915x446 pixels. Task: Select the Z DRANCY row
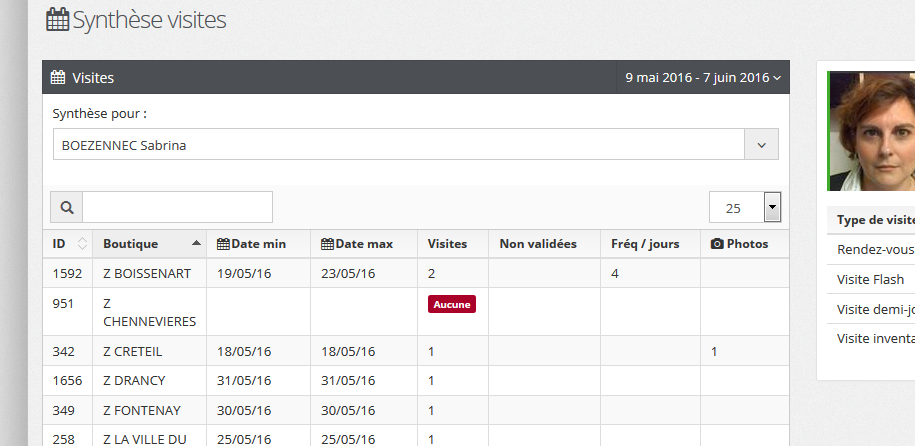(x=134, y=380)
